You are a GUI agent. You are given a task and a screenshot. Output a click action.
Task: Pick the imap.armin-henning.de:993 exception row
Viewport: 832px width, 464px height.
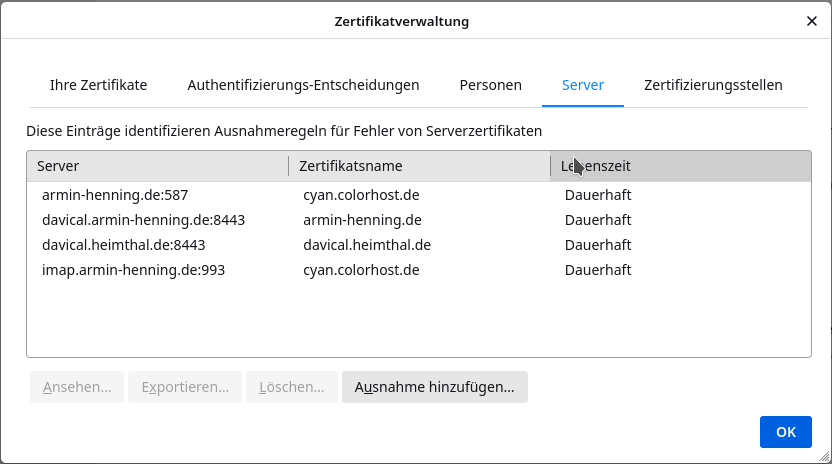[133, 270]
